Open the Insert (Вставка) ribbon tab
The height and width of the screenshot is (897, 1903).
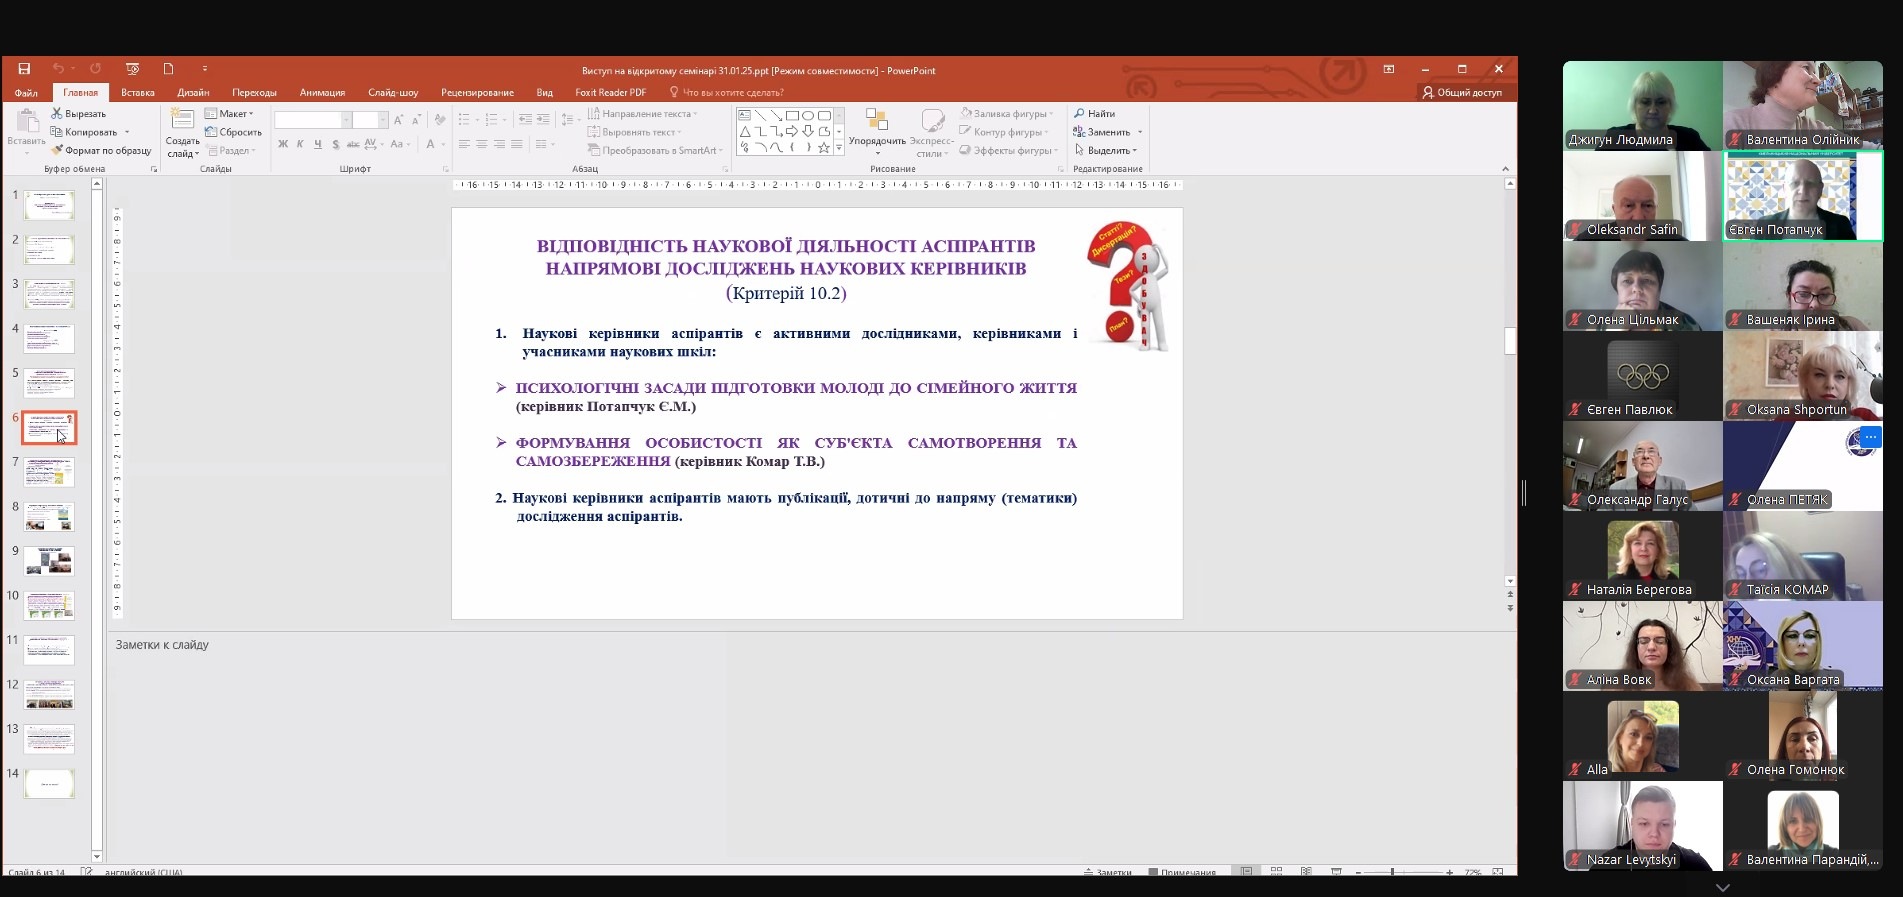138,93
